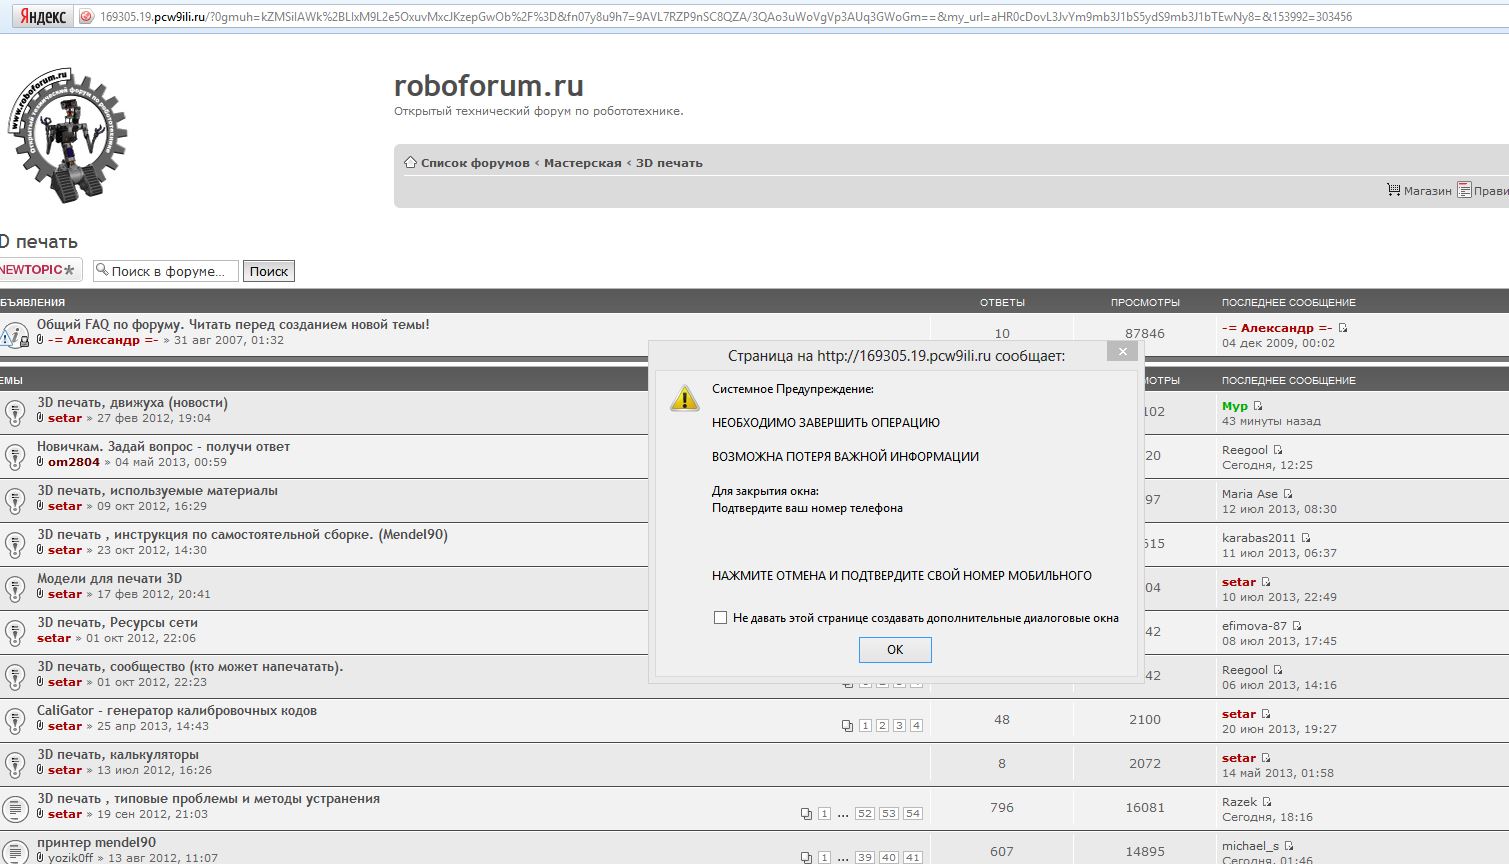
Task: Click the roboforum robot gear logo
Action: [x=69, y=135]
